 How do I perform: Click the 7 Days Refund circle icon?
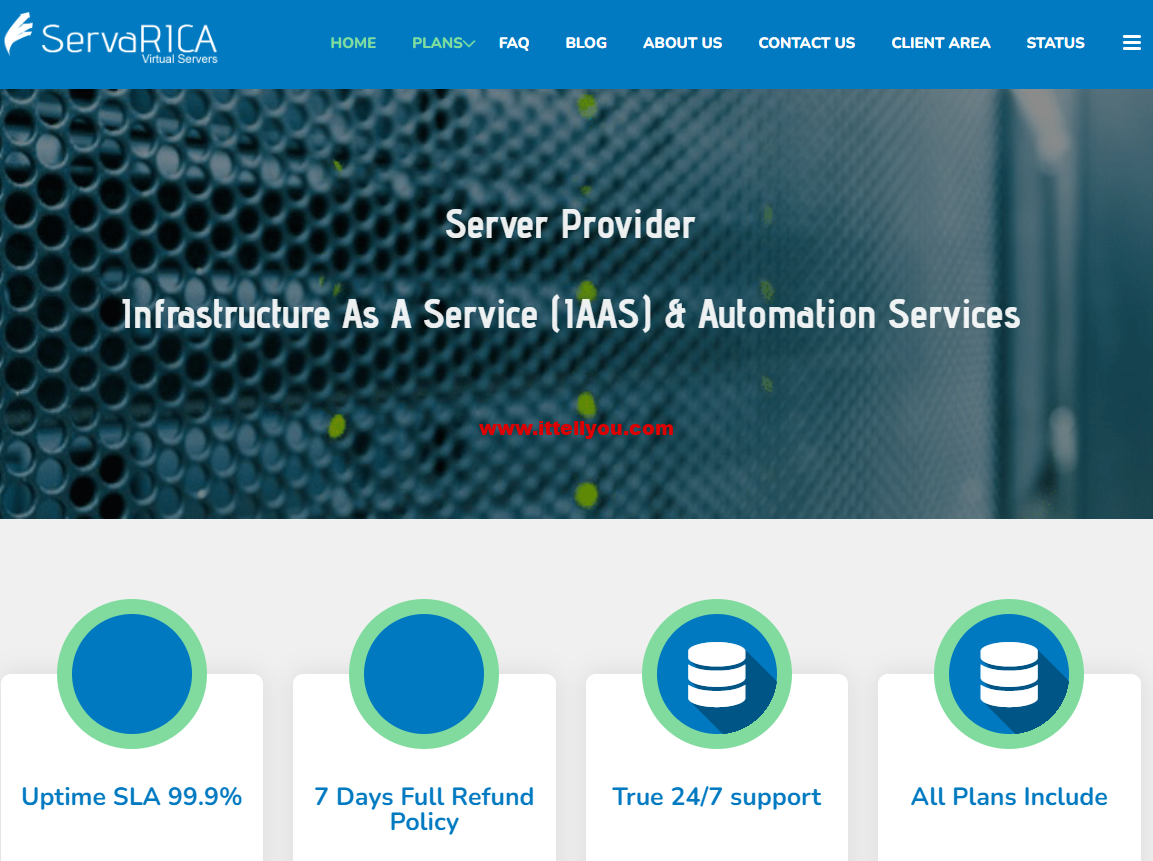[424, 673]
